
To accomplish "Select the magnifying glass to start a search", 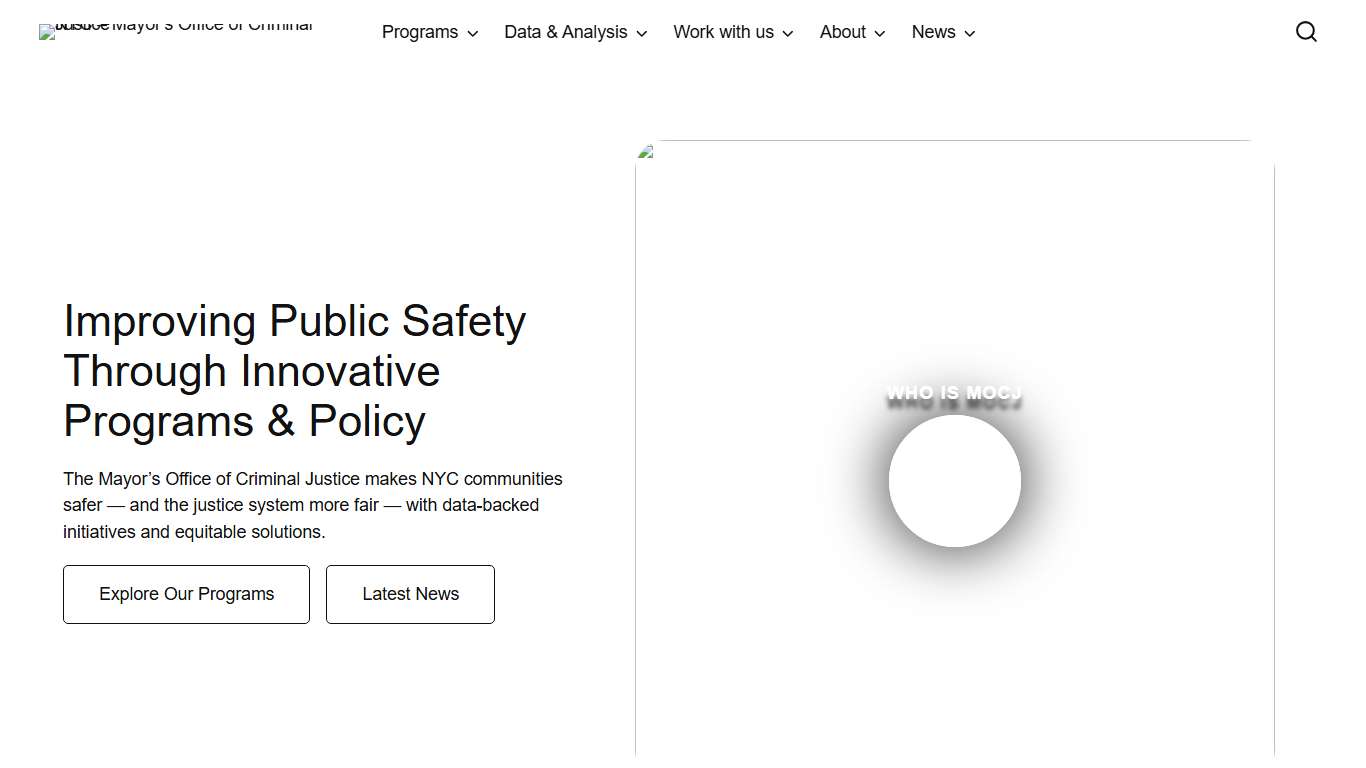I will (1306, 31).
